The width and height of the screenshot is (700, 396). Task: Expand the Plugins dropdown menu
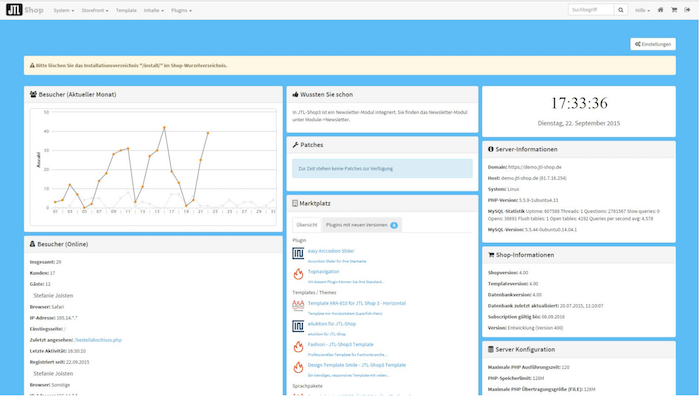(x=181, y=10)
